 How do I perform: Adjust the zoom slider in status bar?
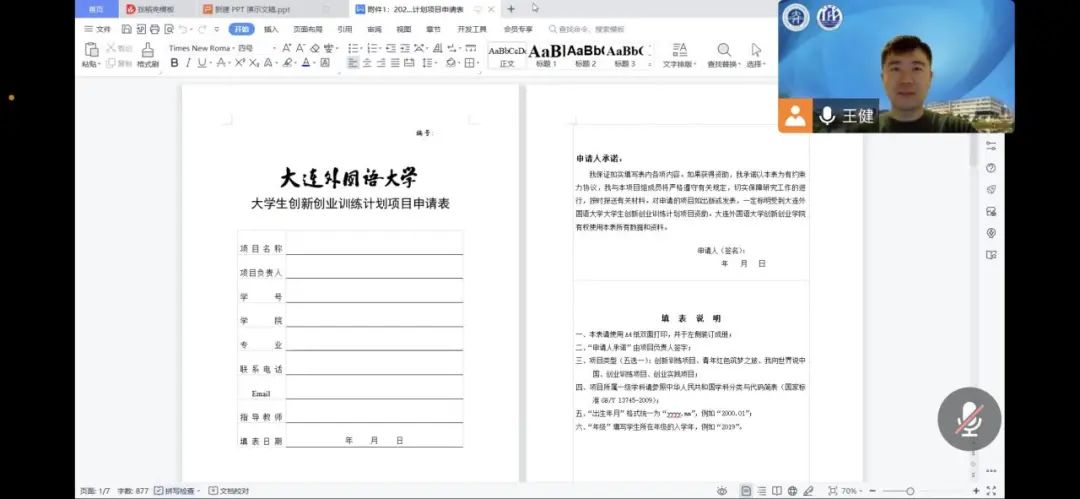pyautogui.click(x=911, y=491)
